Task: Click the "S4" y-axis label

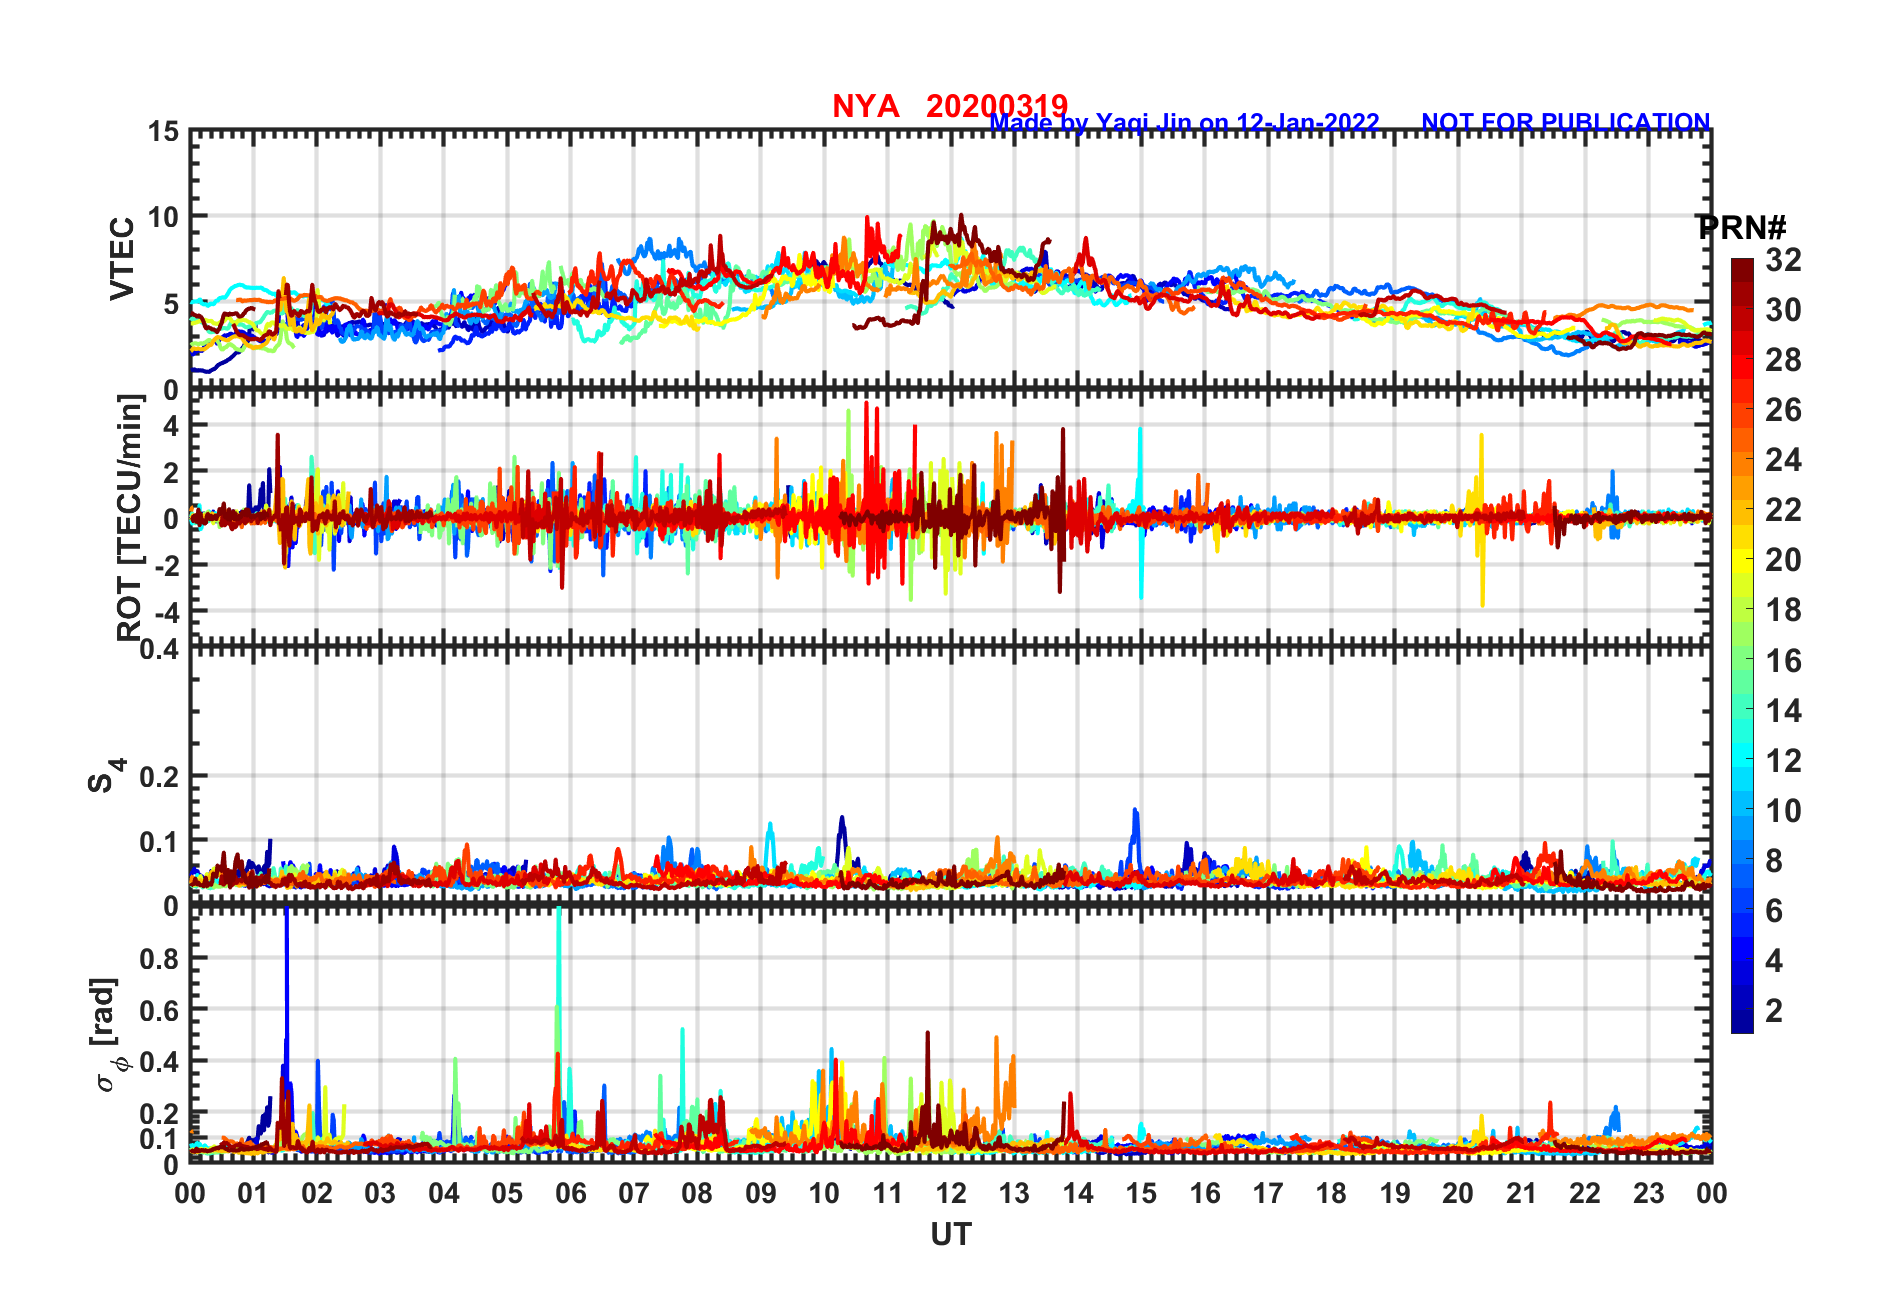Action: coord(106,775)
